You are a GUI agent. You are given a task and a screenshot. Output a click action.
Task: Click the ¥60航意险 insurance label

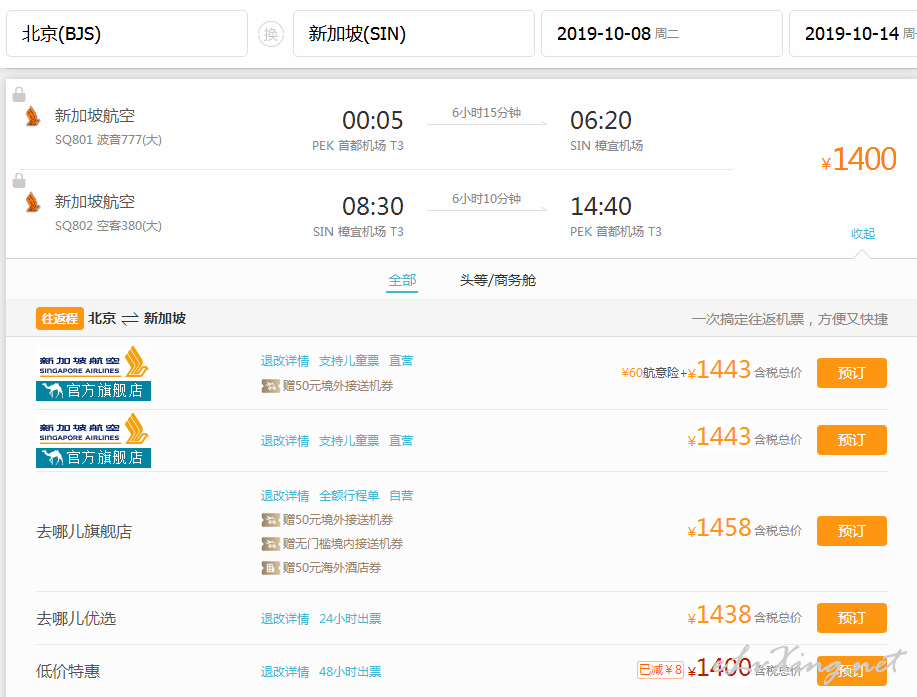[650, 373]
